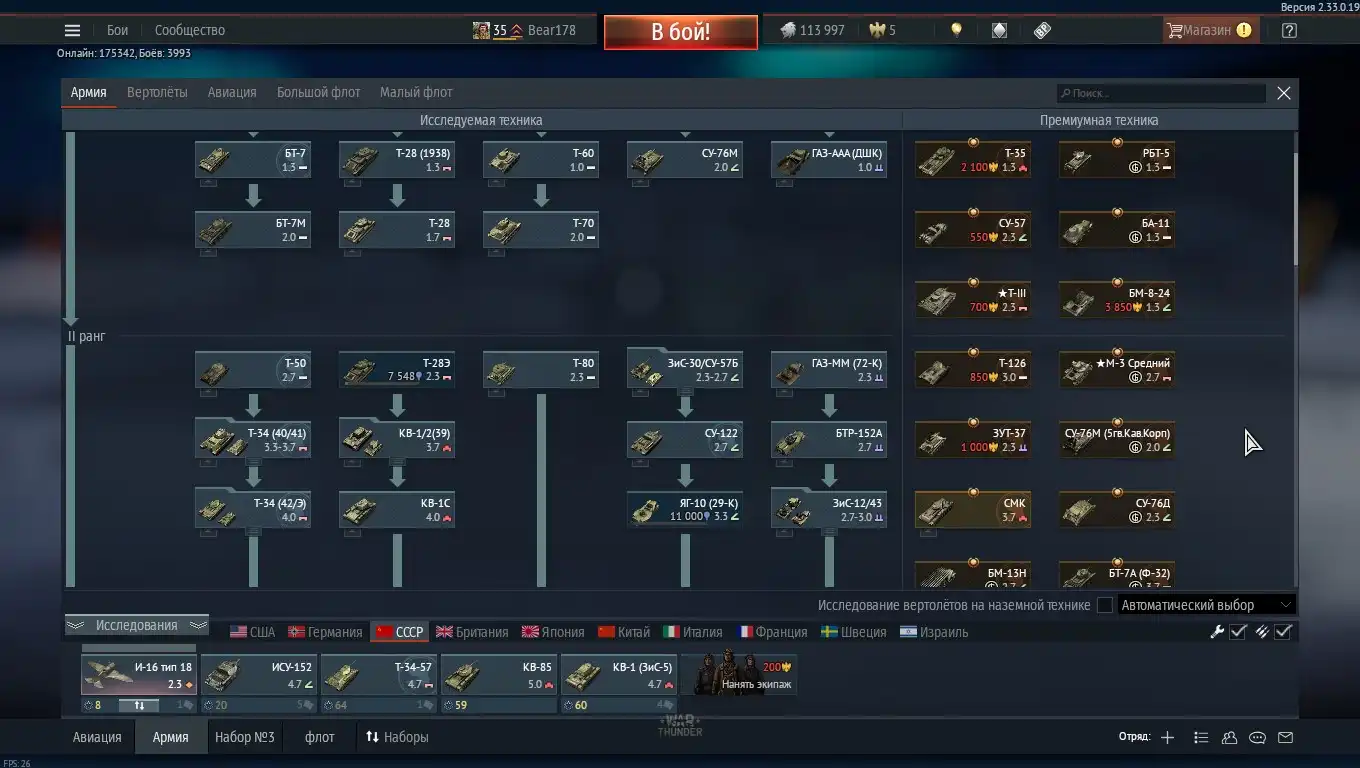Select the США nation
The width and height of the screenshot is (1360, 768).
click(x=252, y=632)
